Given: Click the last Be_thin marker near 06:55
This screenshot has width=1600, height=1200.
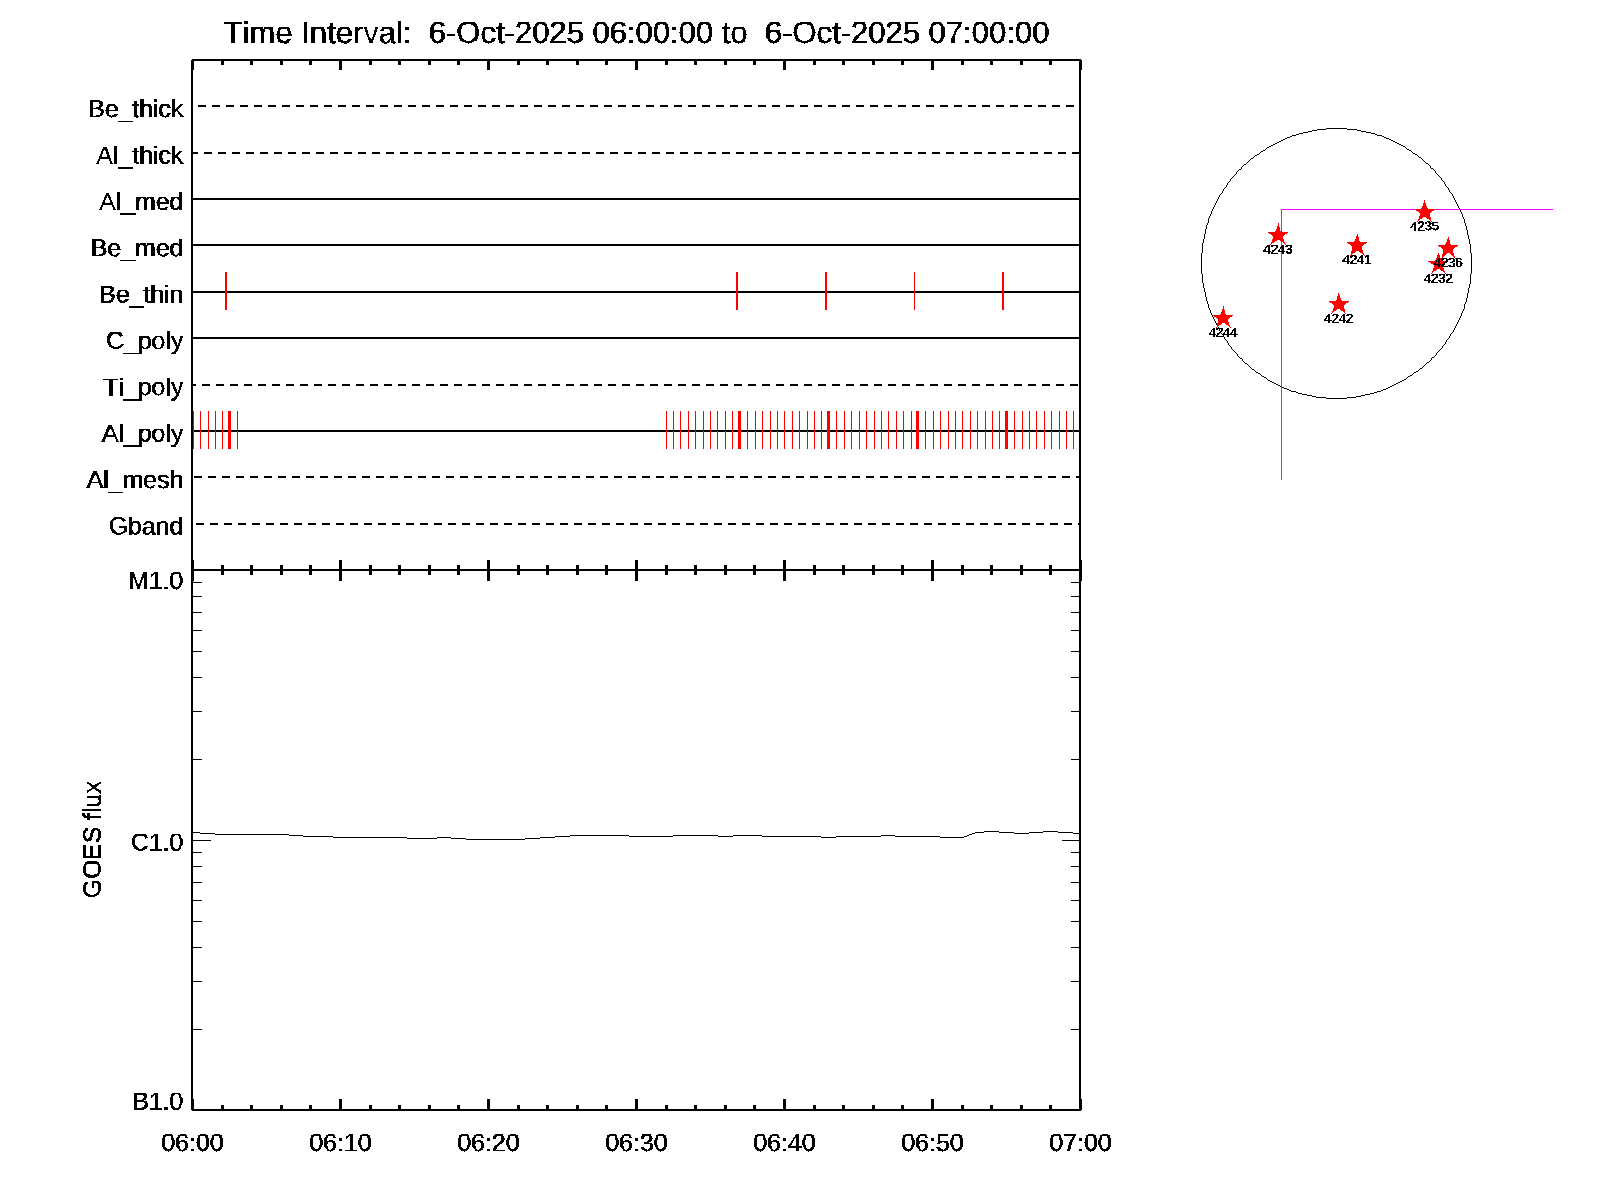Looking at the screenshot, I should coord(1003,291).
